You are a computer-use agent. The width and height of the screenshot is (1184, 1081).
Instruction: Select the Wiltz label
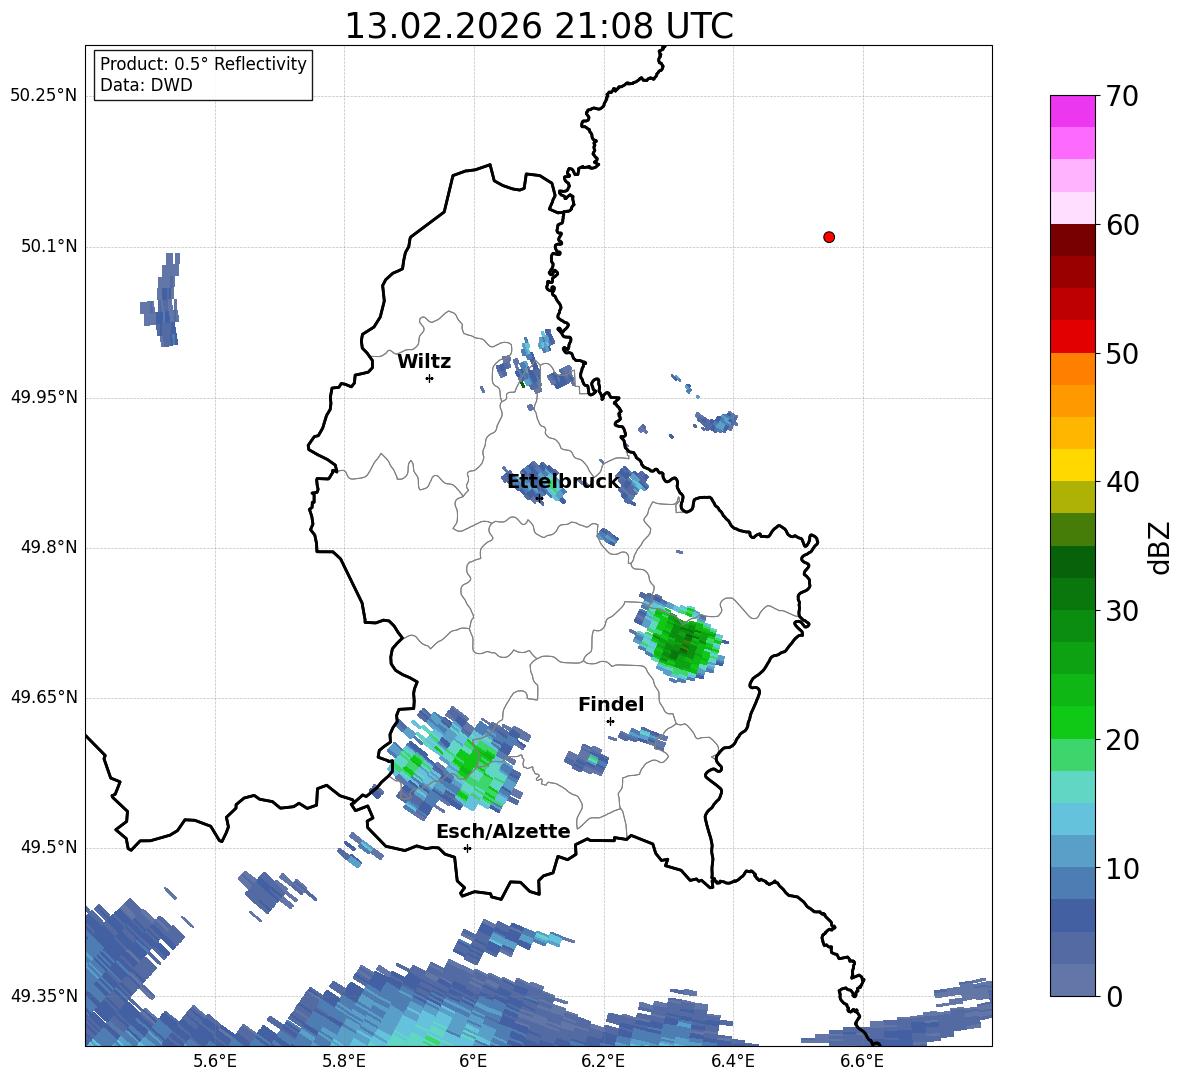point(424,362)
